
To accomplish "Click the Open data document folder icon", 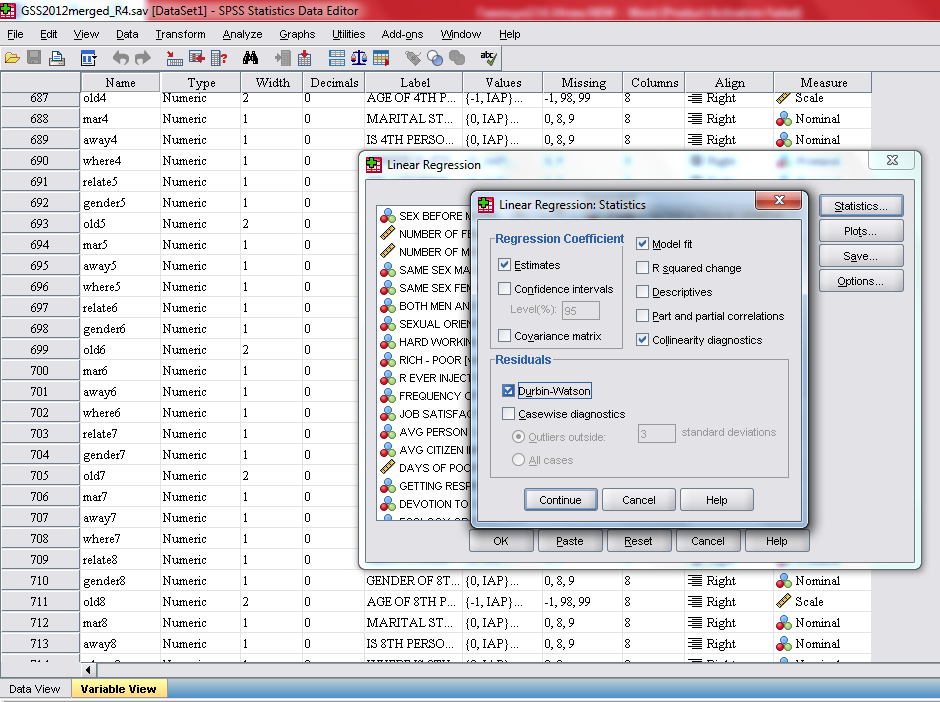I will click(x=12, y=58).
